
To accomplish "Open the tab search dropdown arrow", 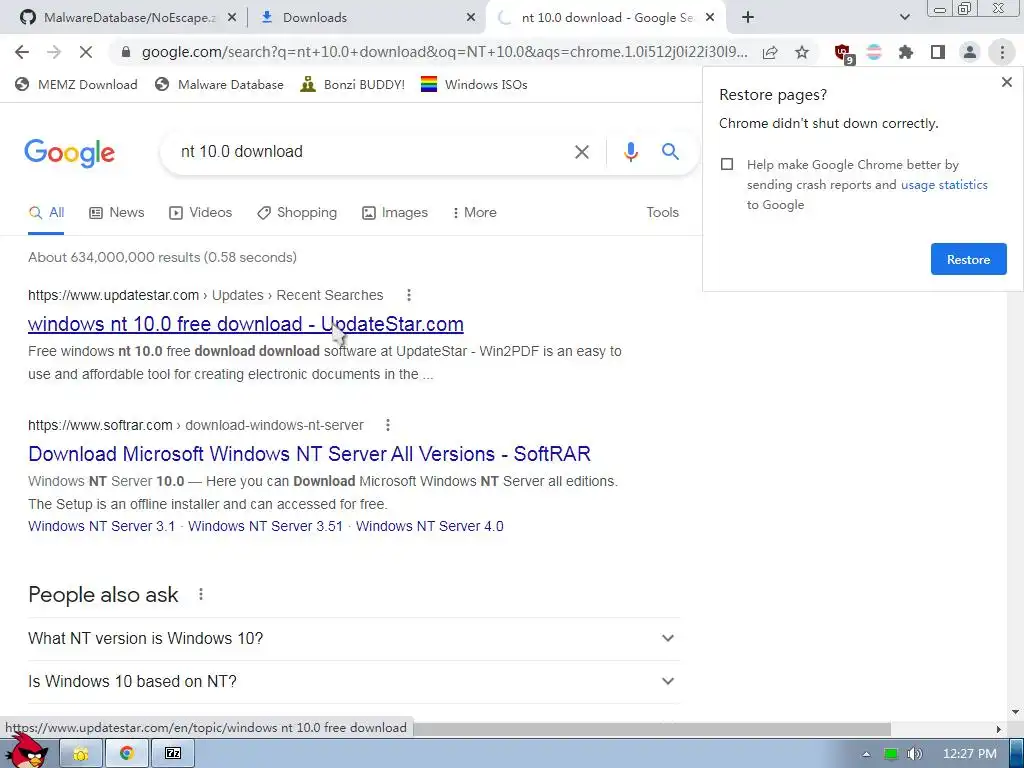I will pos(904,18).
